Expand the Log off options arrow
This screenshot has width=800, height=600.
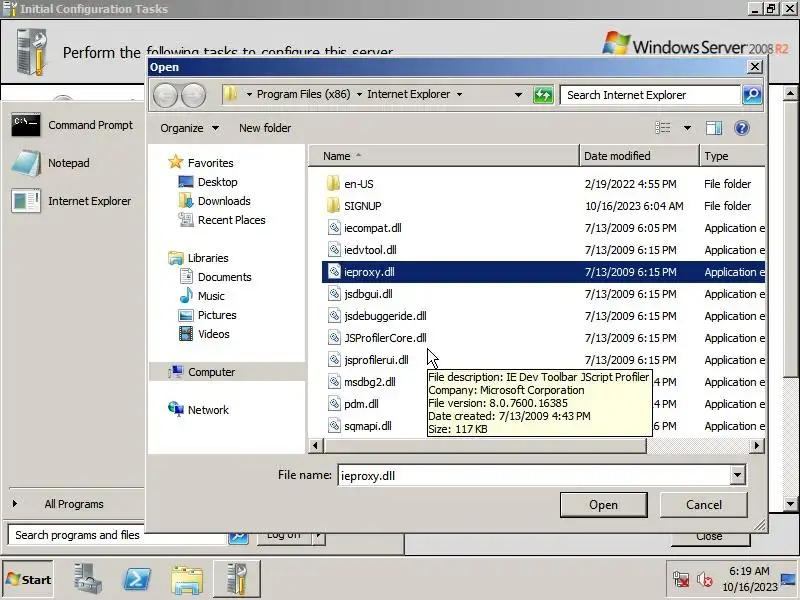click(x=318, y=536)
